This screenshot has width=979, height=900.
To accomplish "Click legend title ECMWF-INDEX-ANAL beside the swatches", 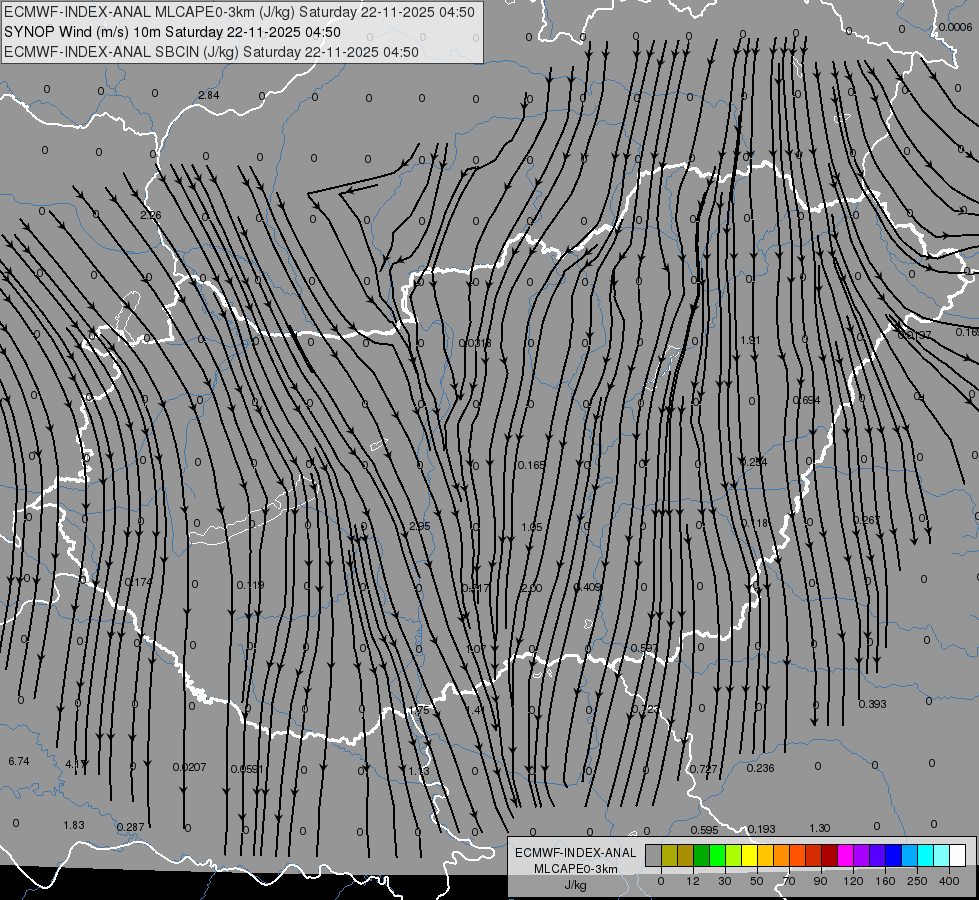I will pyautogui.click(x=576, y=853).
